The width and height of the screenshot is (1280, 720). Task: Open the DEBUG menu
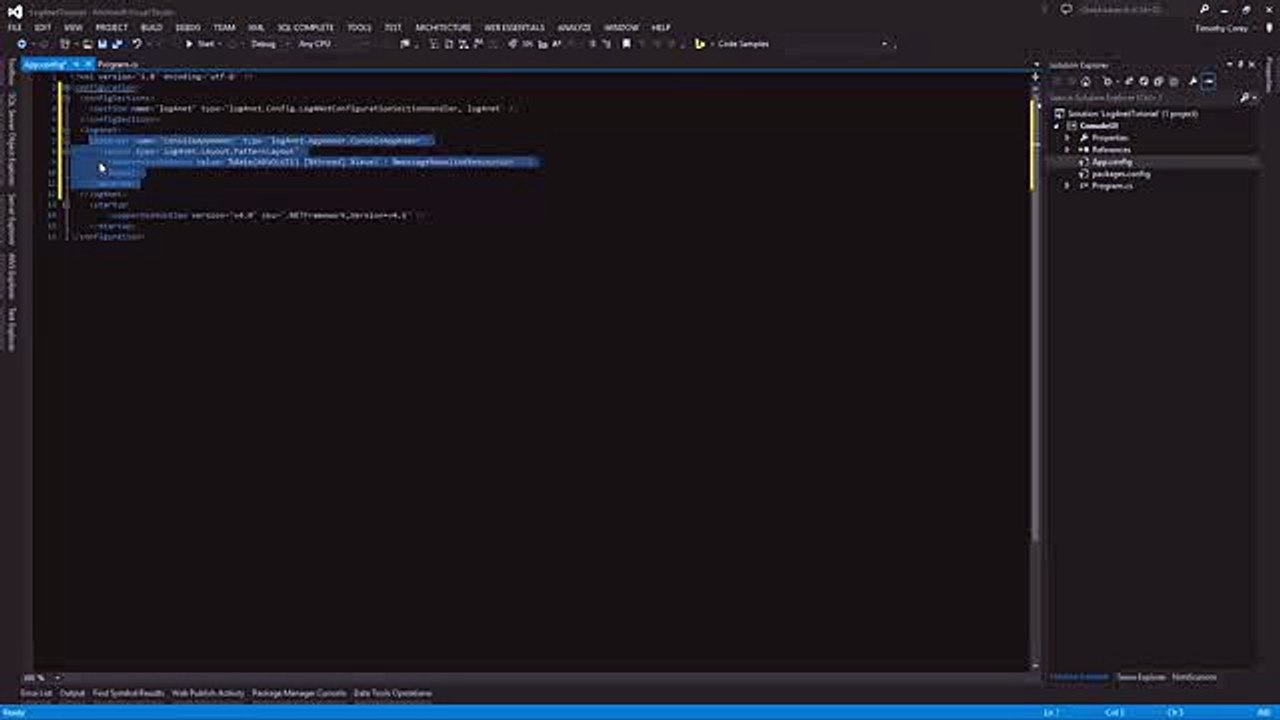tap(188, 28)
